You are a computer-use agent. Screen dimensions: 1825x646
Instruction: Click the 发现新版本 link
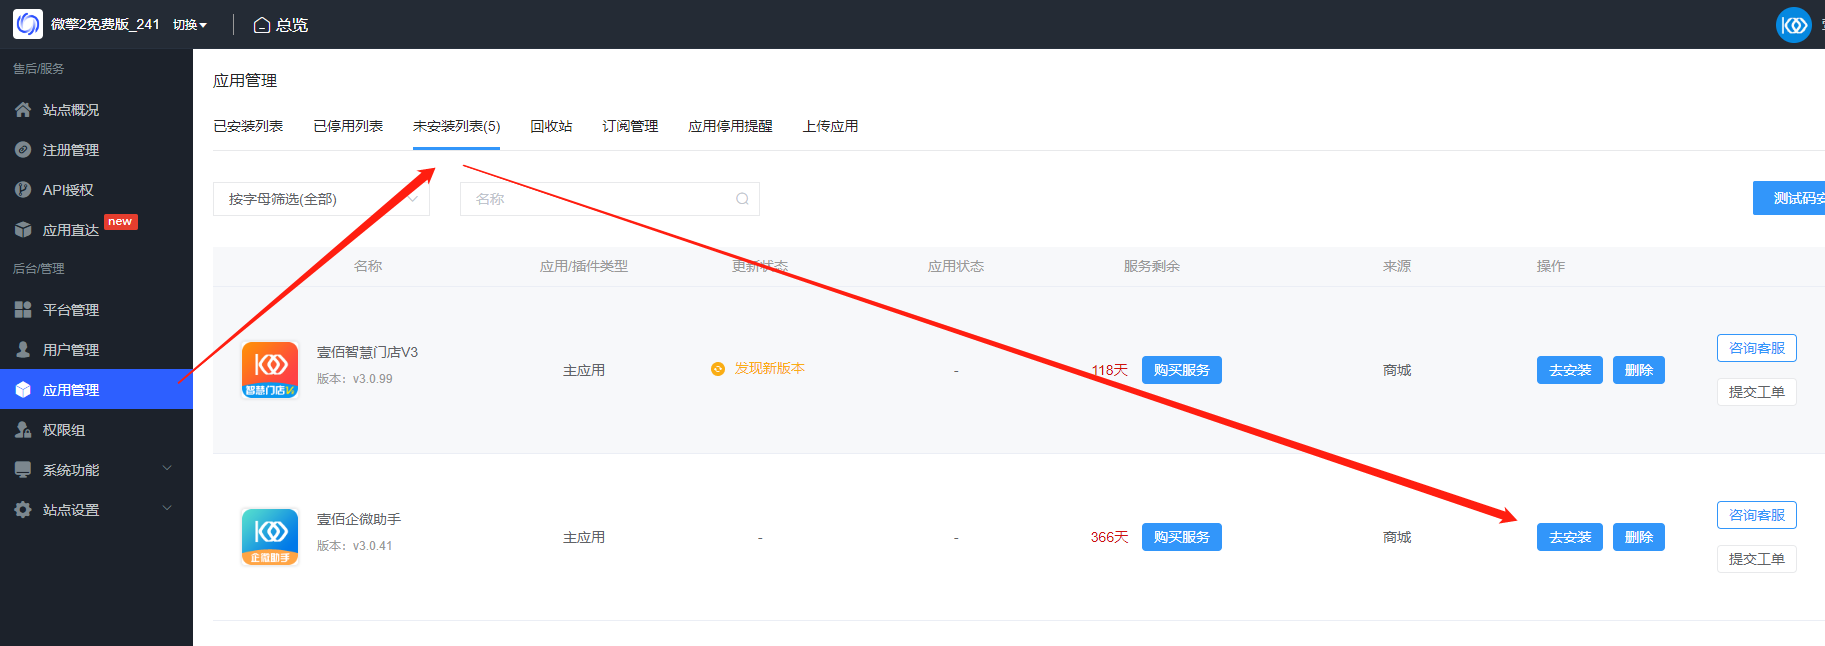tap(769, 368)
